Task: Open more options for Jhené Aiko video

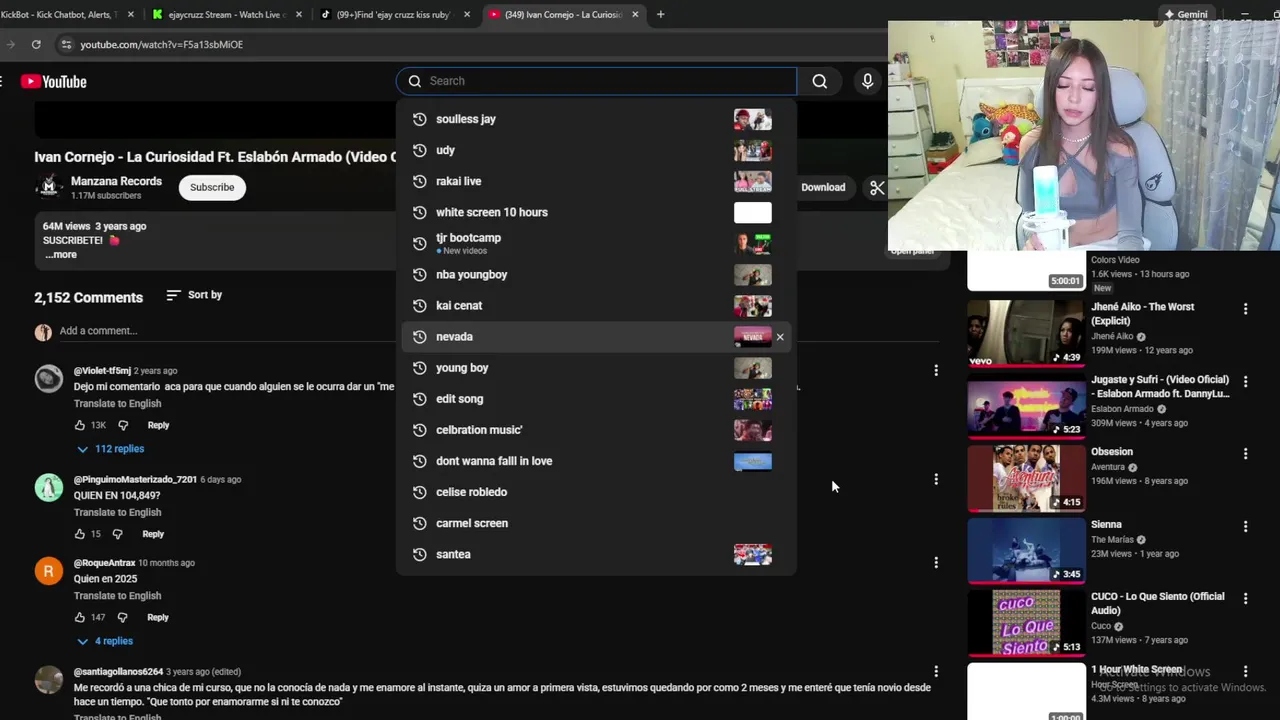Action: [x=1245, y=309]
